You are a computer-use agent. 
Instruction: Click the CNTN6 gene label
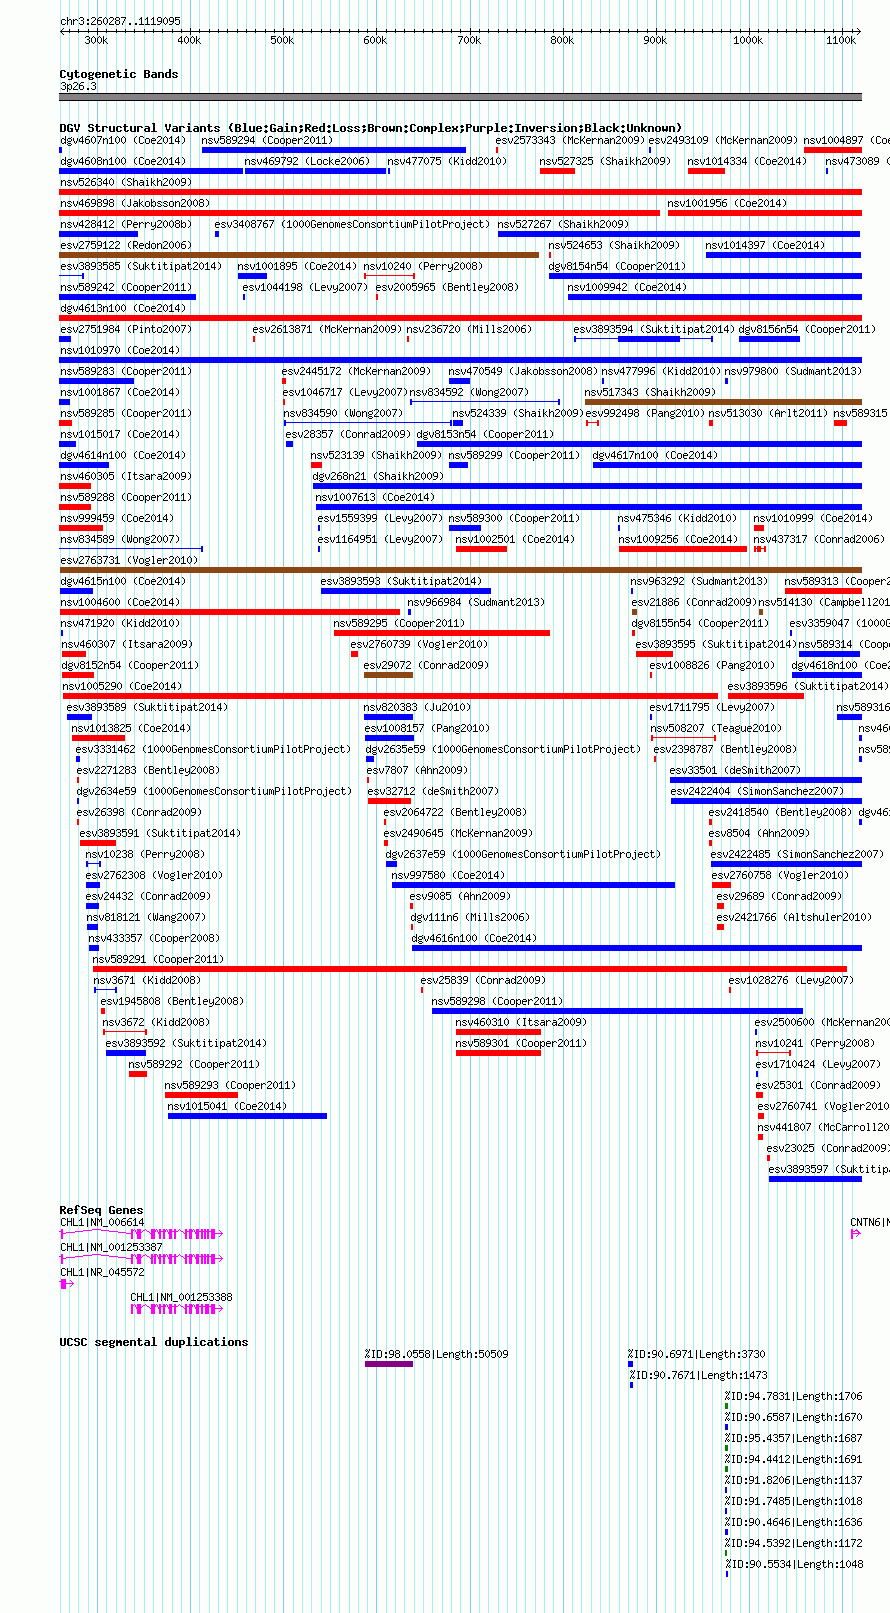pyautogui.click(x=868, y=1222)
